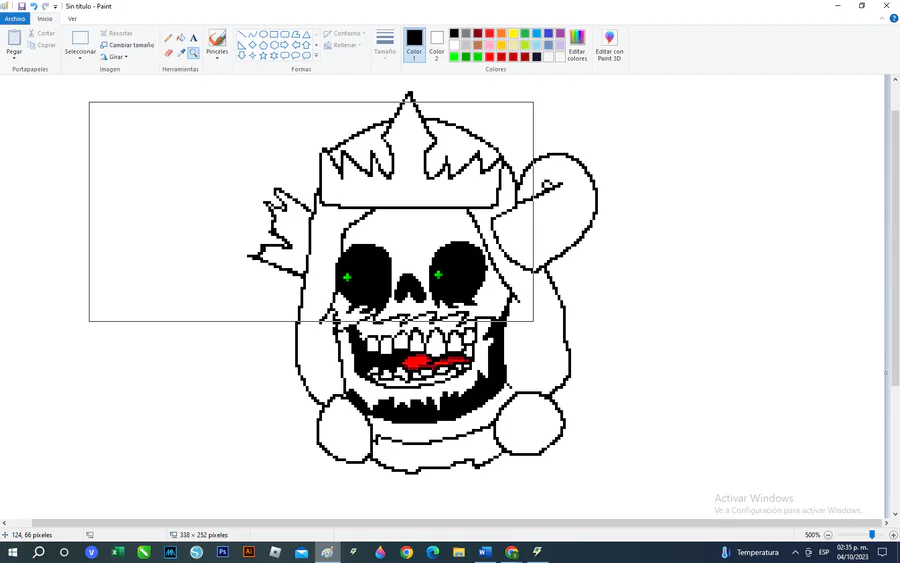Click the Recortar crop button

[117, 33]
